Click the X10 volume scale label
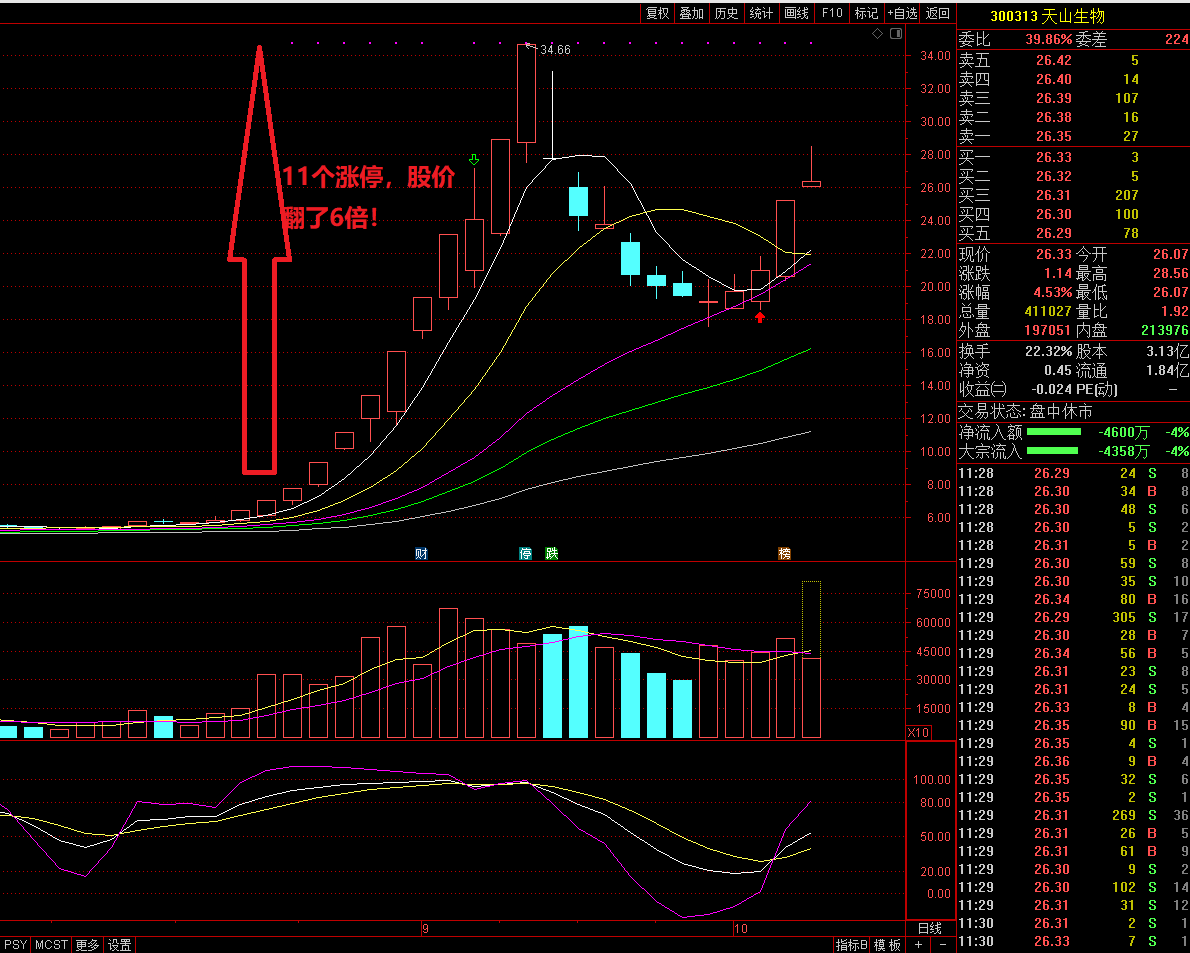The width and height of the screenshot is (1190, 953). pos(918,733)
